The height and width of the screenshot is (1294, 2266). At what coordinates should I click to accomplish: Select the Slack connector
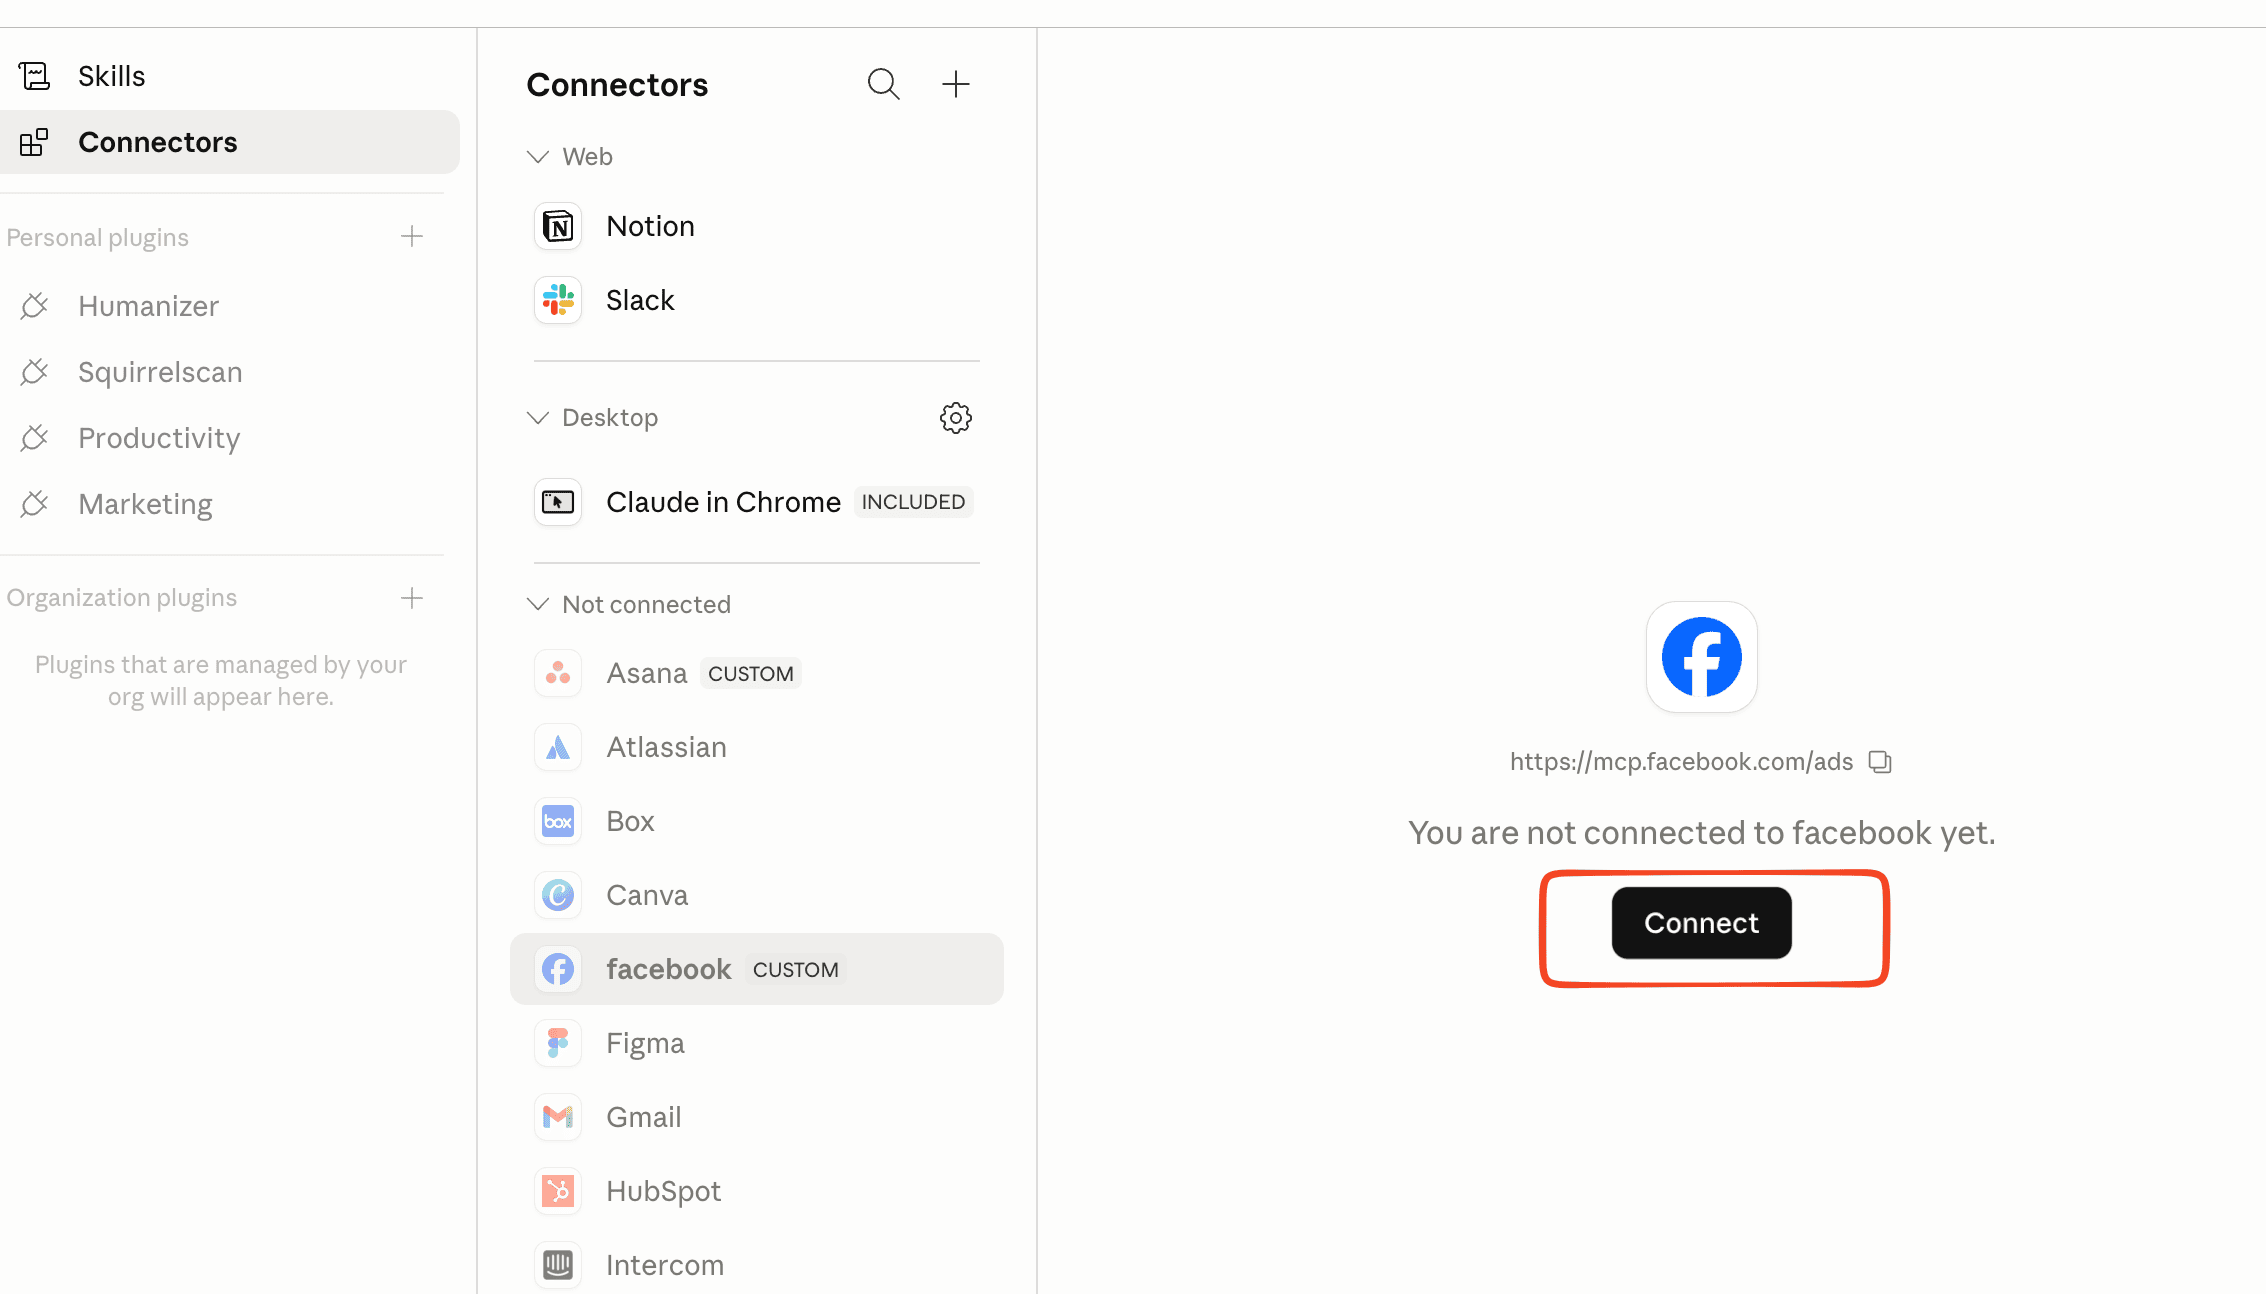pos(757,301)
